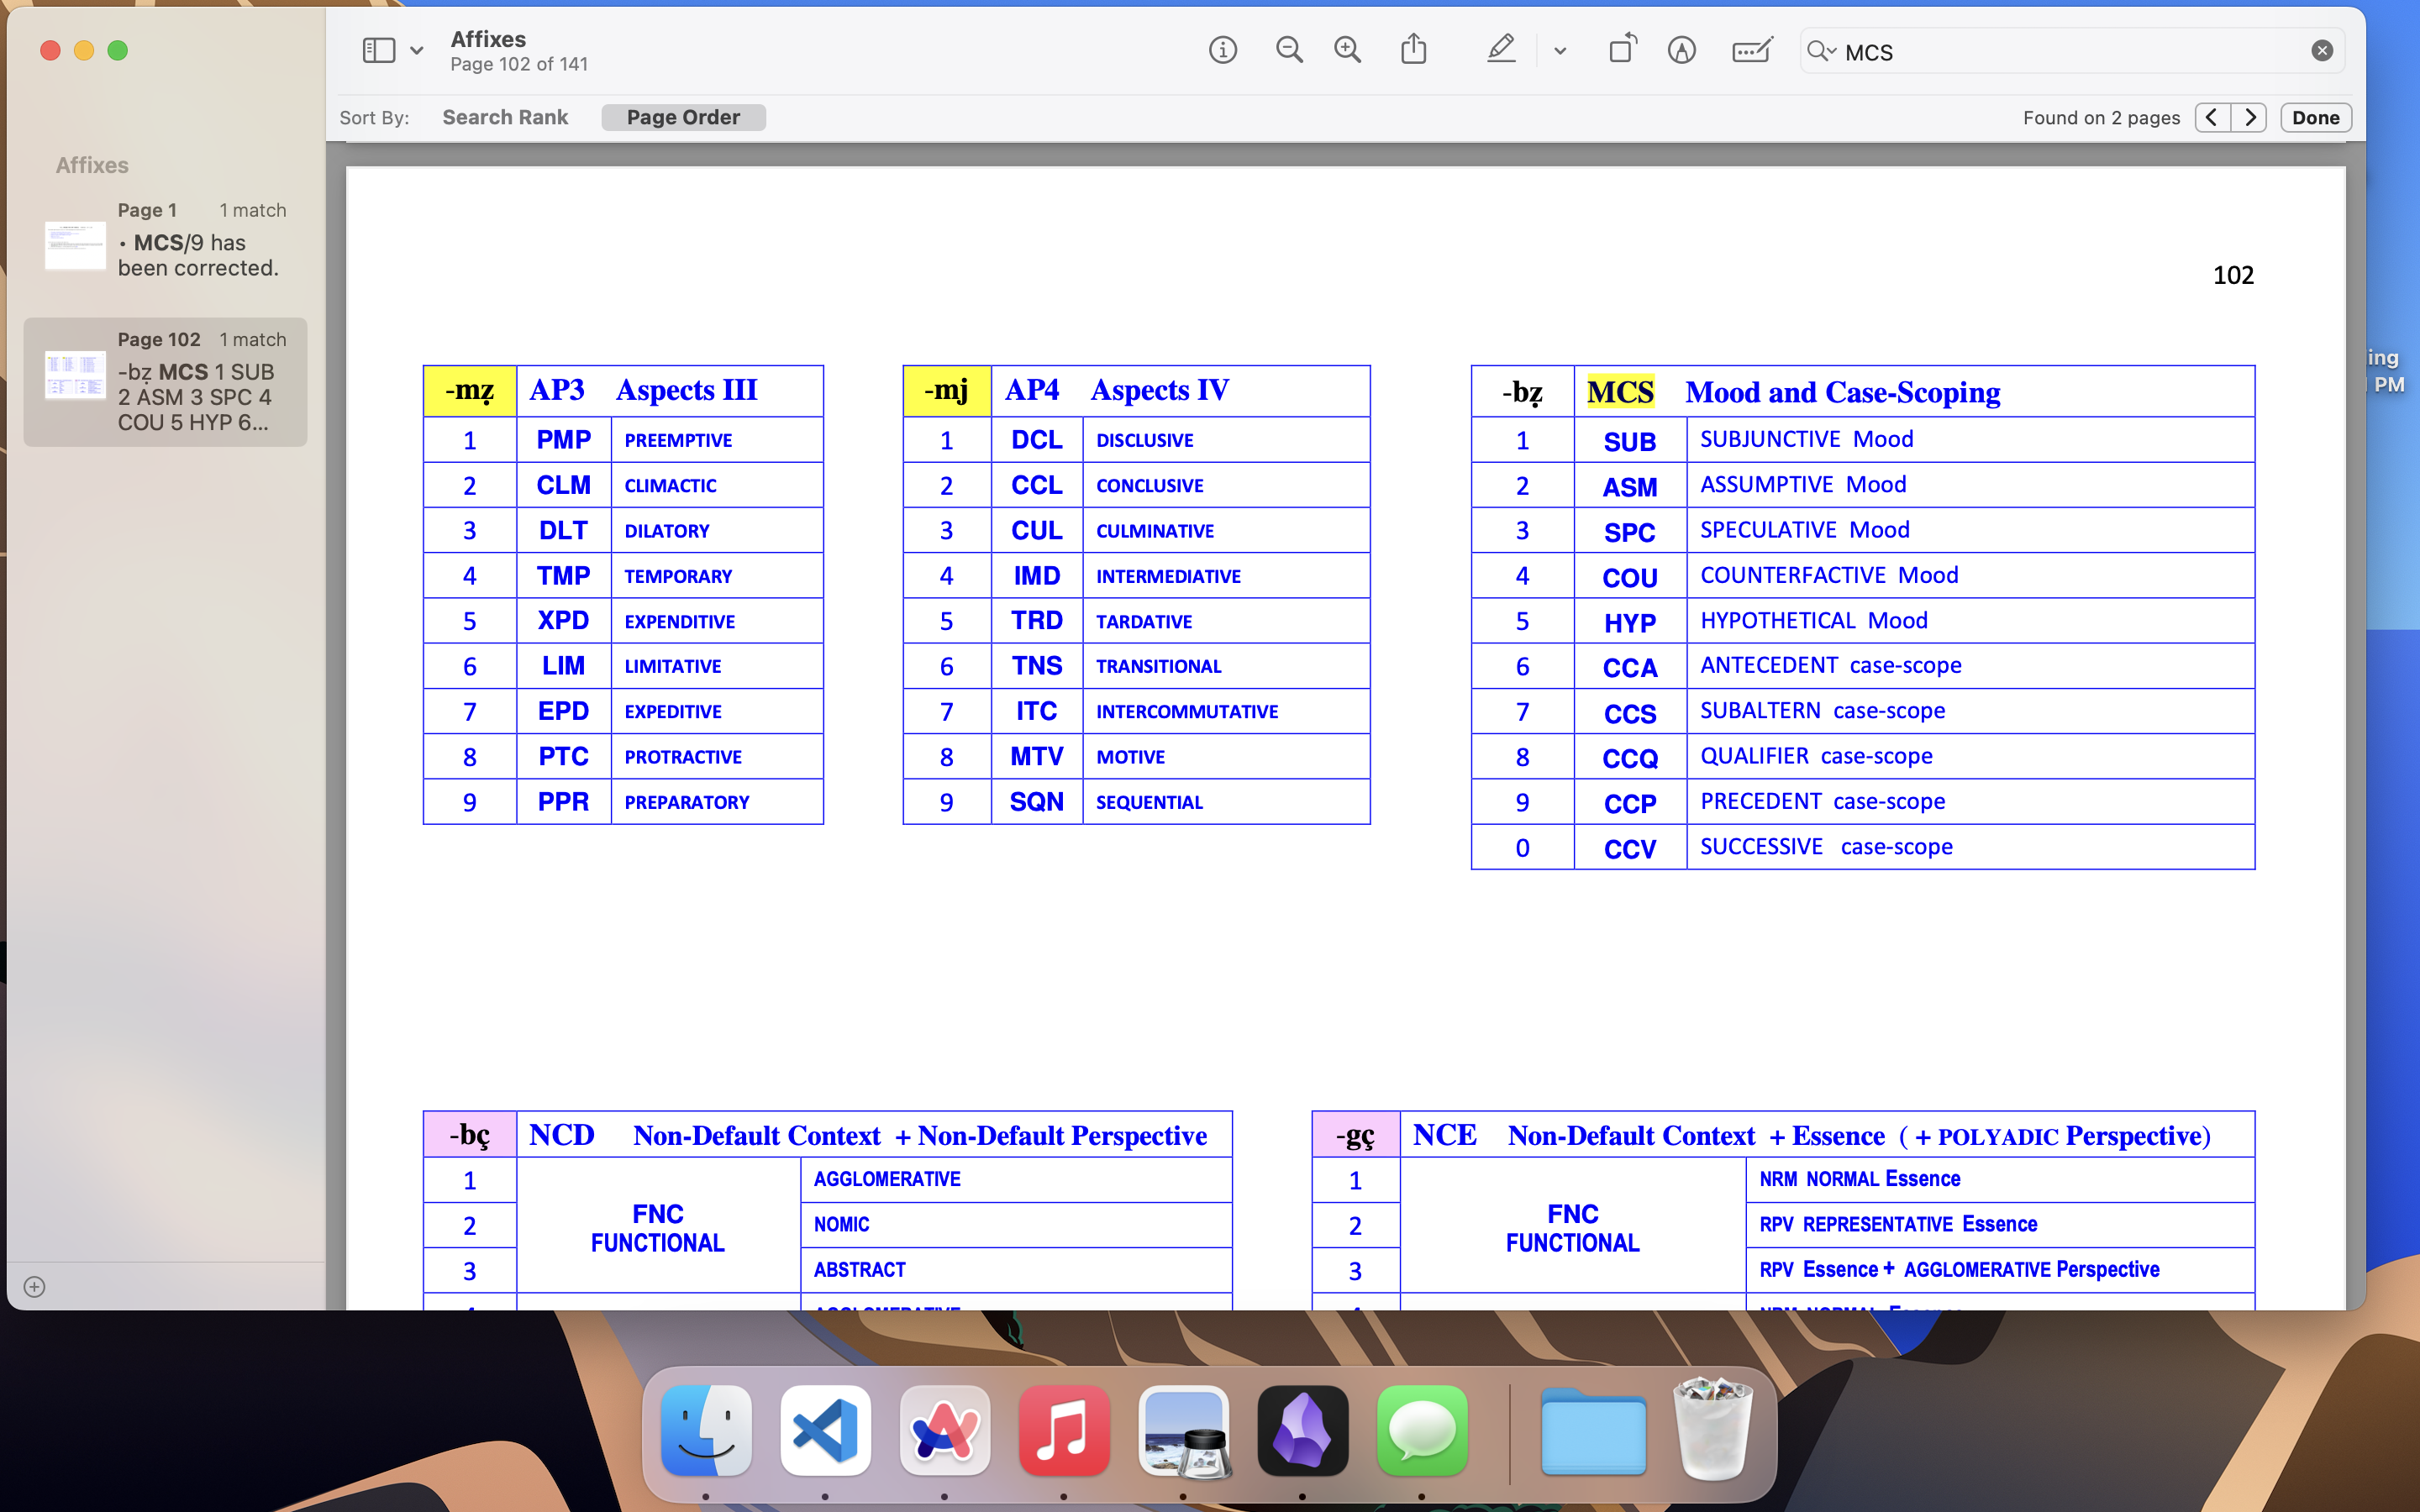
Task: Toggle the sidebar view button
Action: [x=378, y=50]
